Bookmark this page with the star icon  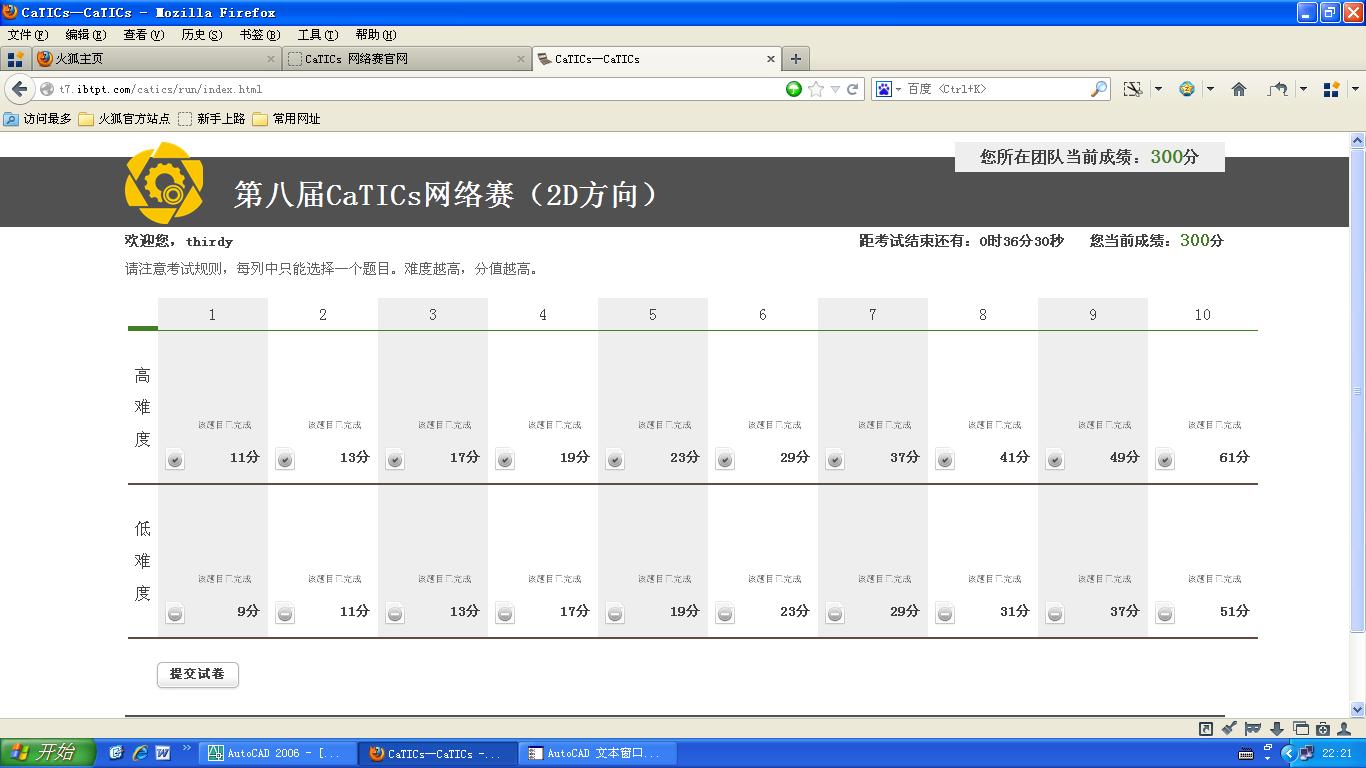(x=816, y=89)
